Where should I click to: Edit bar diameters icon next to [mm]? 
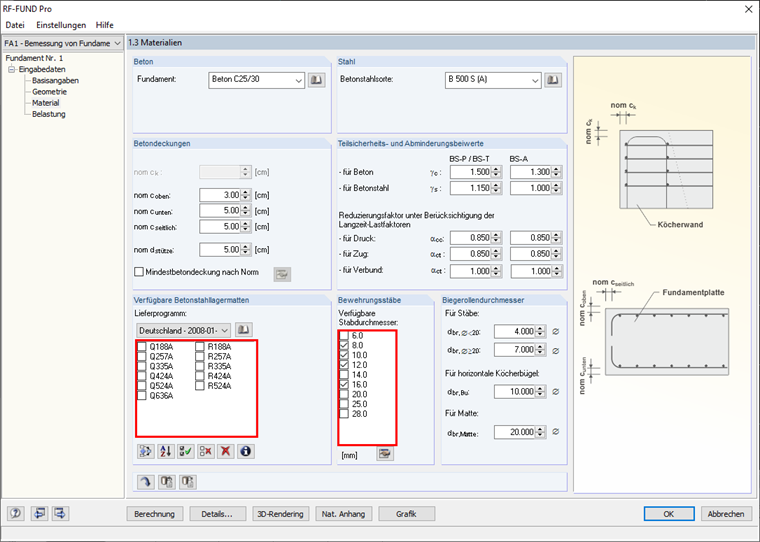385,454
